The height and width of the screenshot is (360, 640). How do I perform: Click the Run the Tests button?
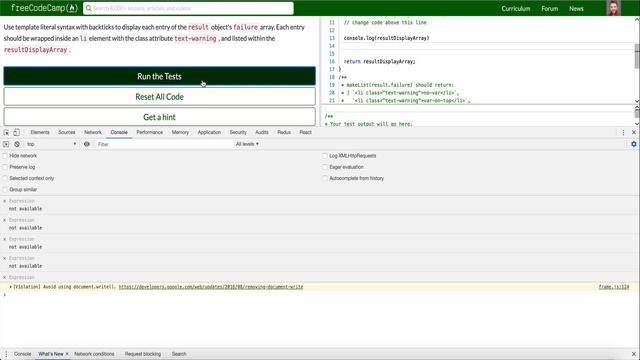click(160, 76)
